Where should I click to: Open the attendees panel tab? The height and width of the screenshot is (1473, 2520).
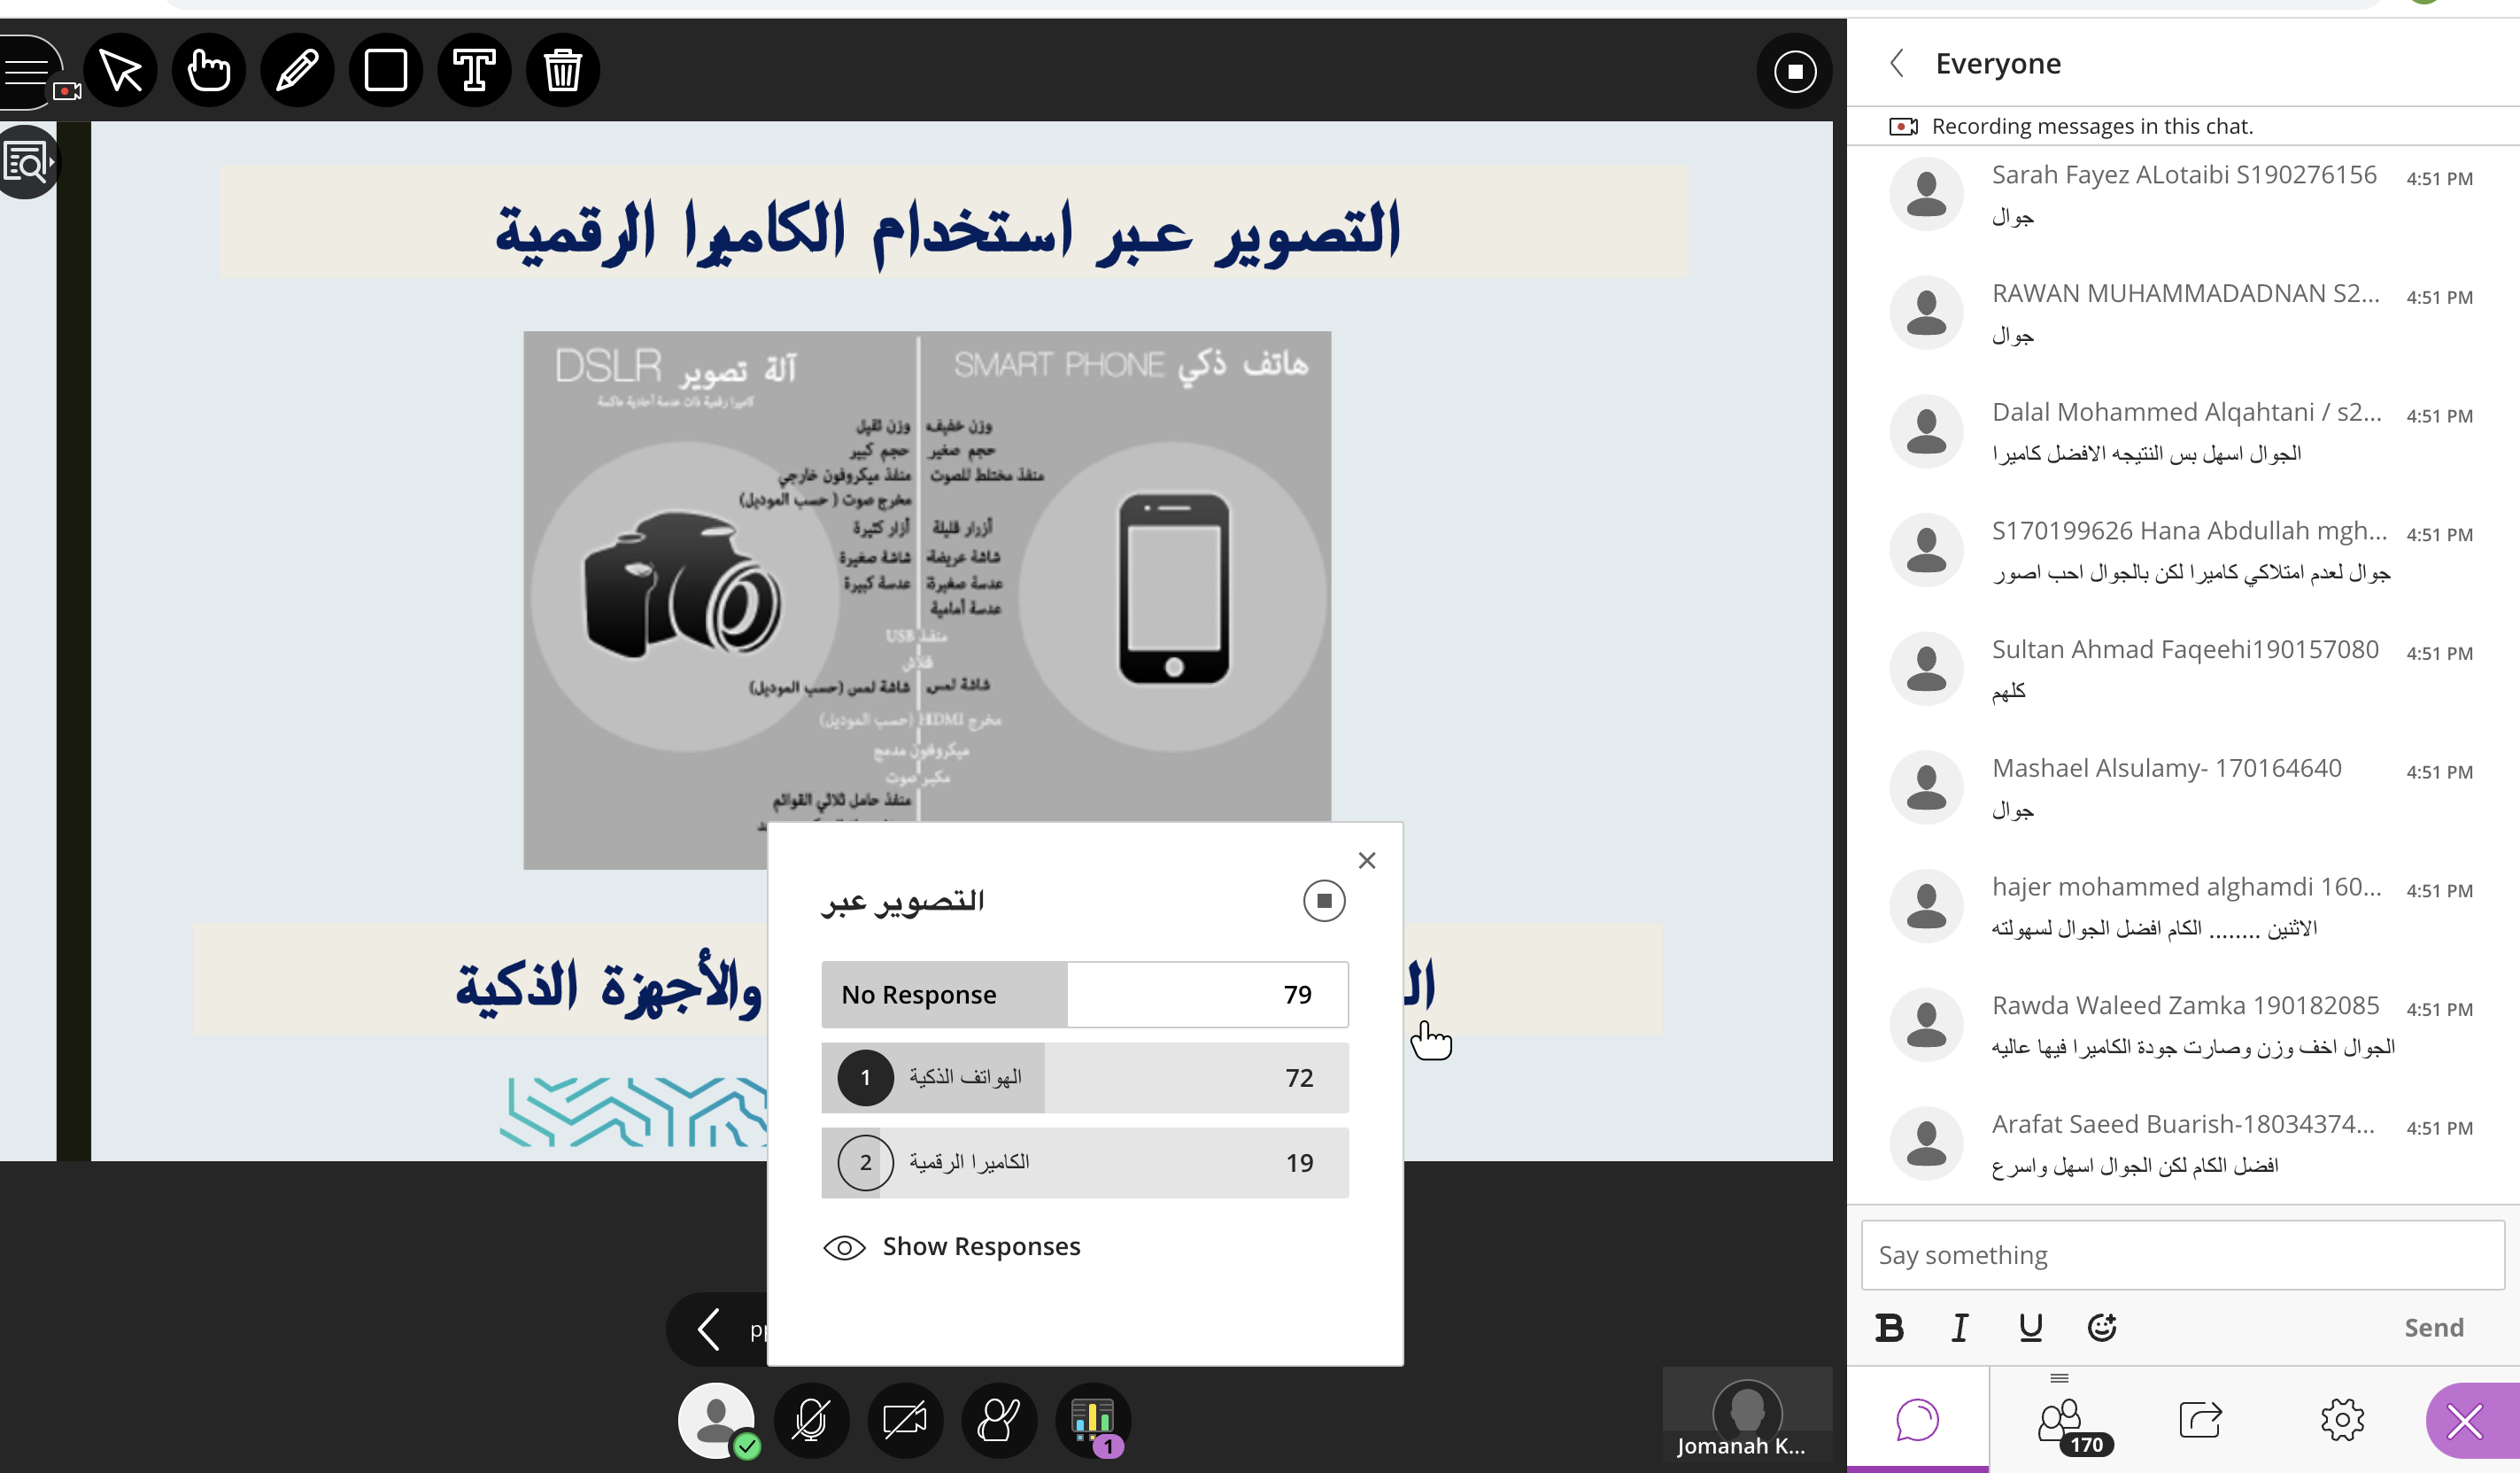2060,1420
